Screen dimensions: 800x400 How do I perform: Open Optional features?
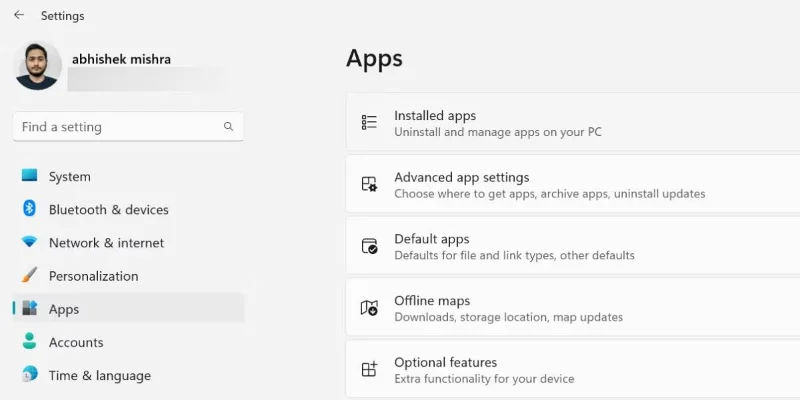tap(573, 369)
